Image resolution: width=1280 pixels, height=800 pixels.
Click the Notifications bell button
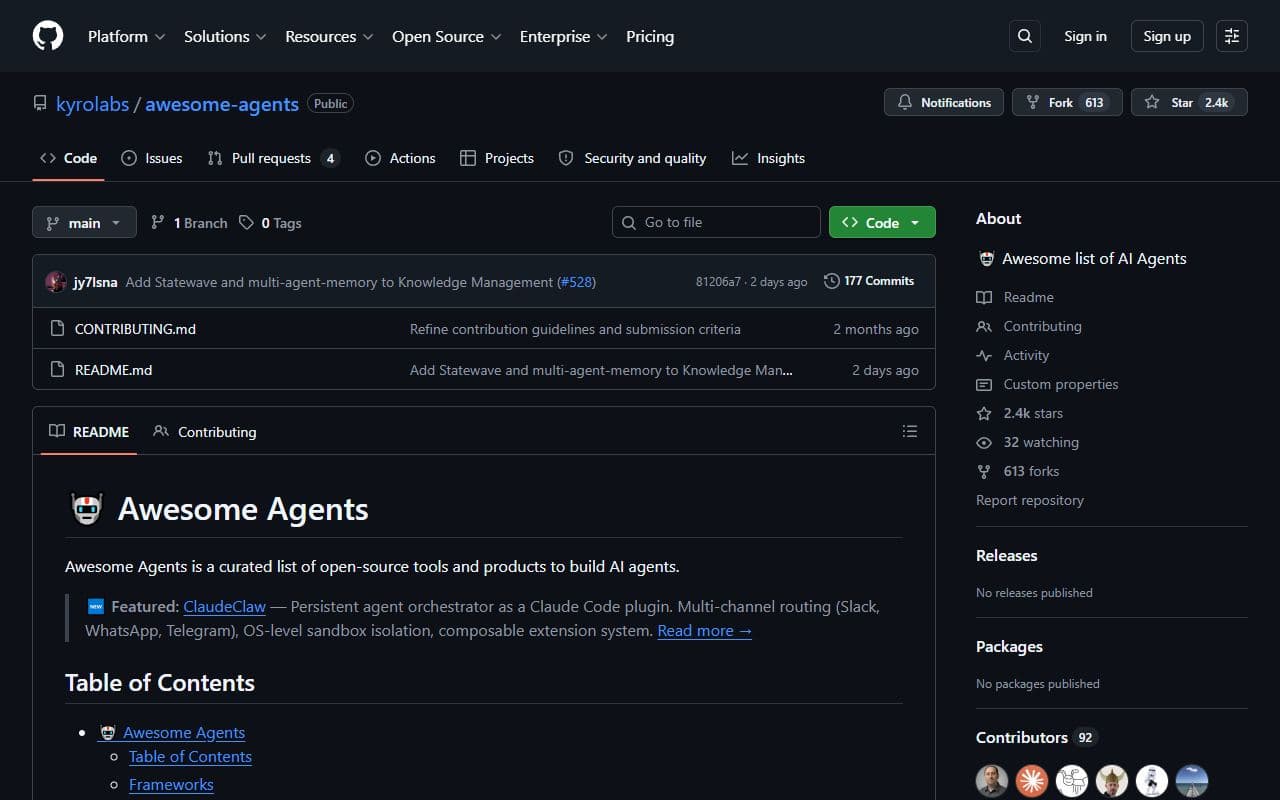point(944,102)
